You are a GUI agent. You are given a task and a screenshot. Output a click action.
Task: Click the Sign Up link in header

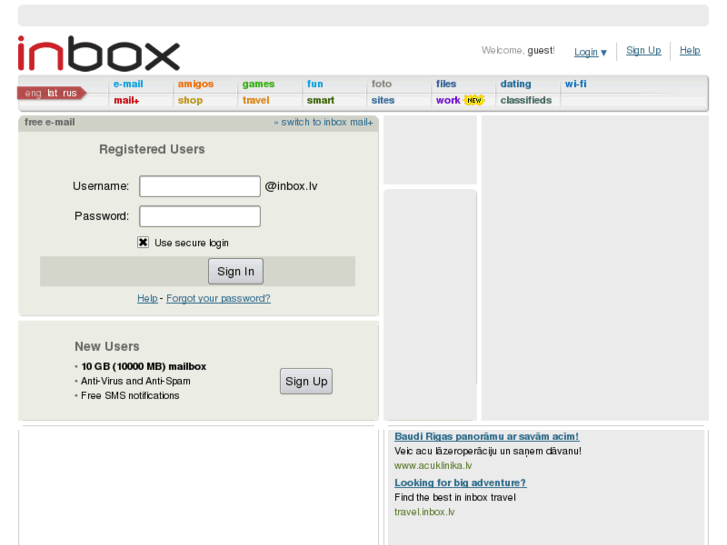pyautogui.click(x=644, y=50)
